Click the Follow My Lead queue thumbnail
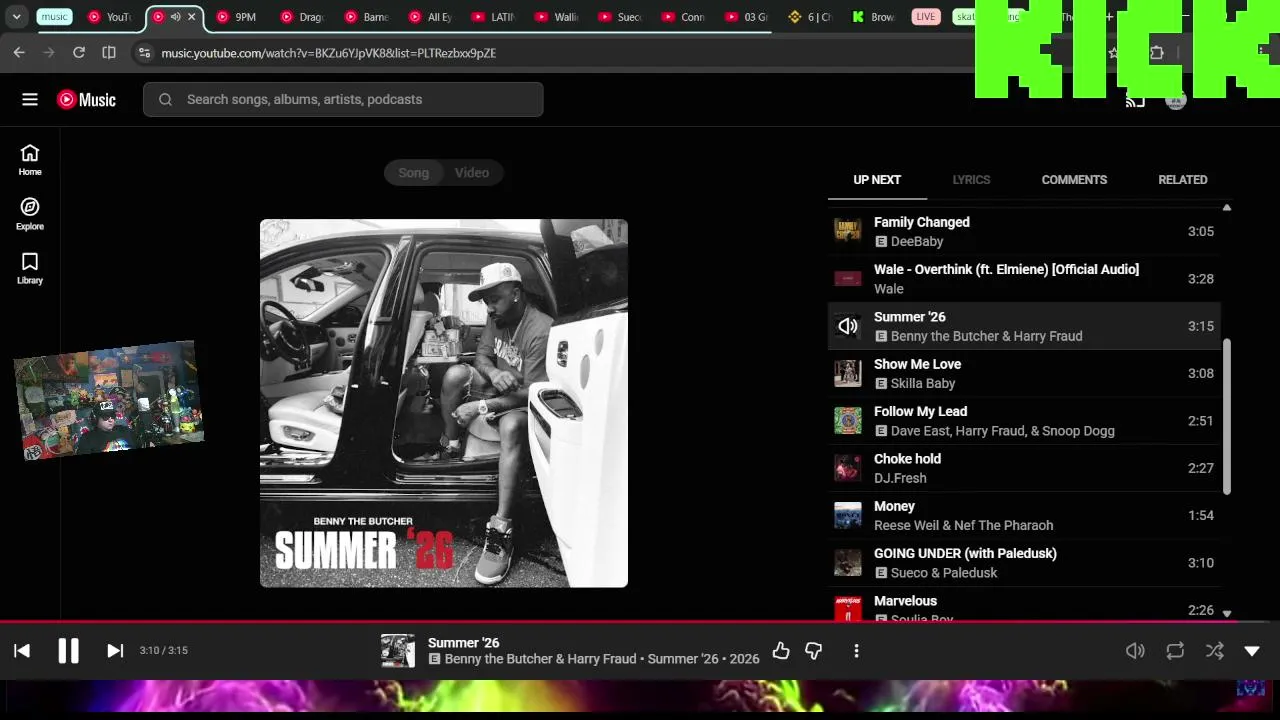This screenshot has height=720, width=1280. (x=848, y=421)
